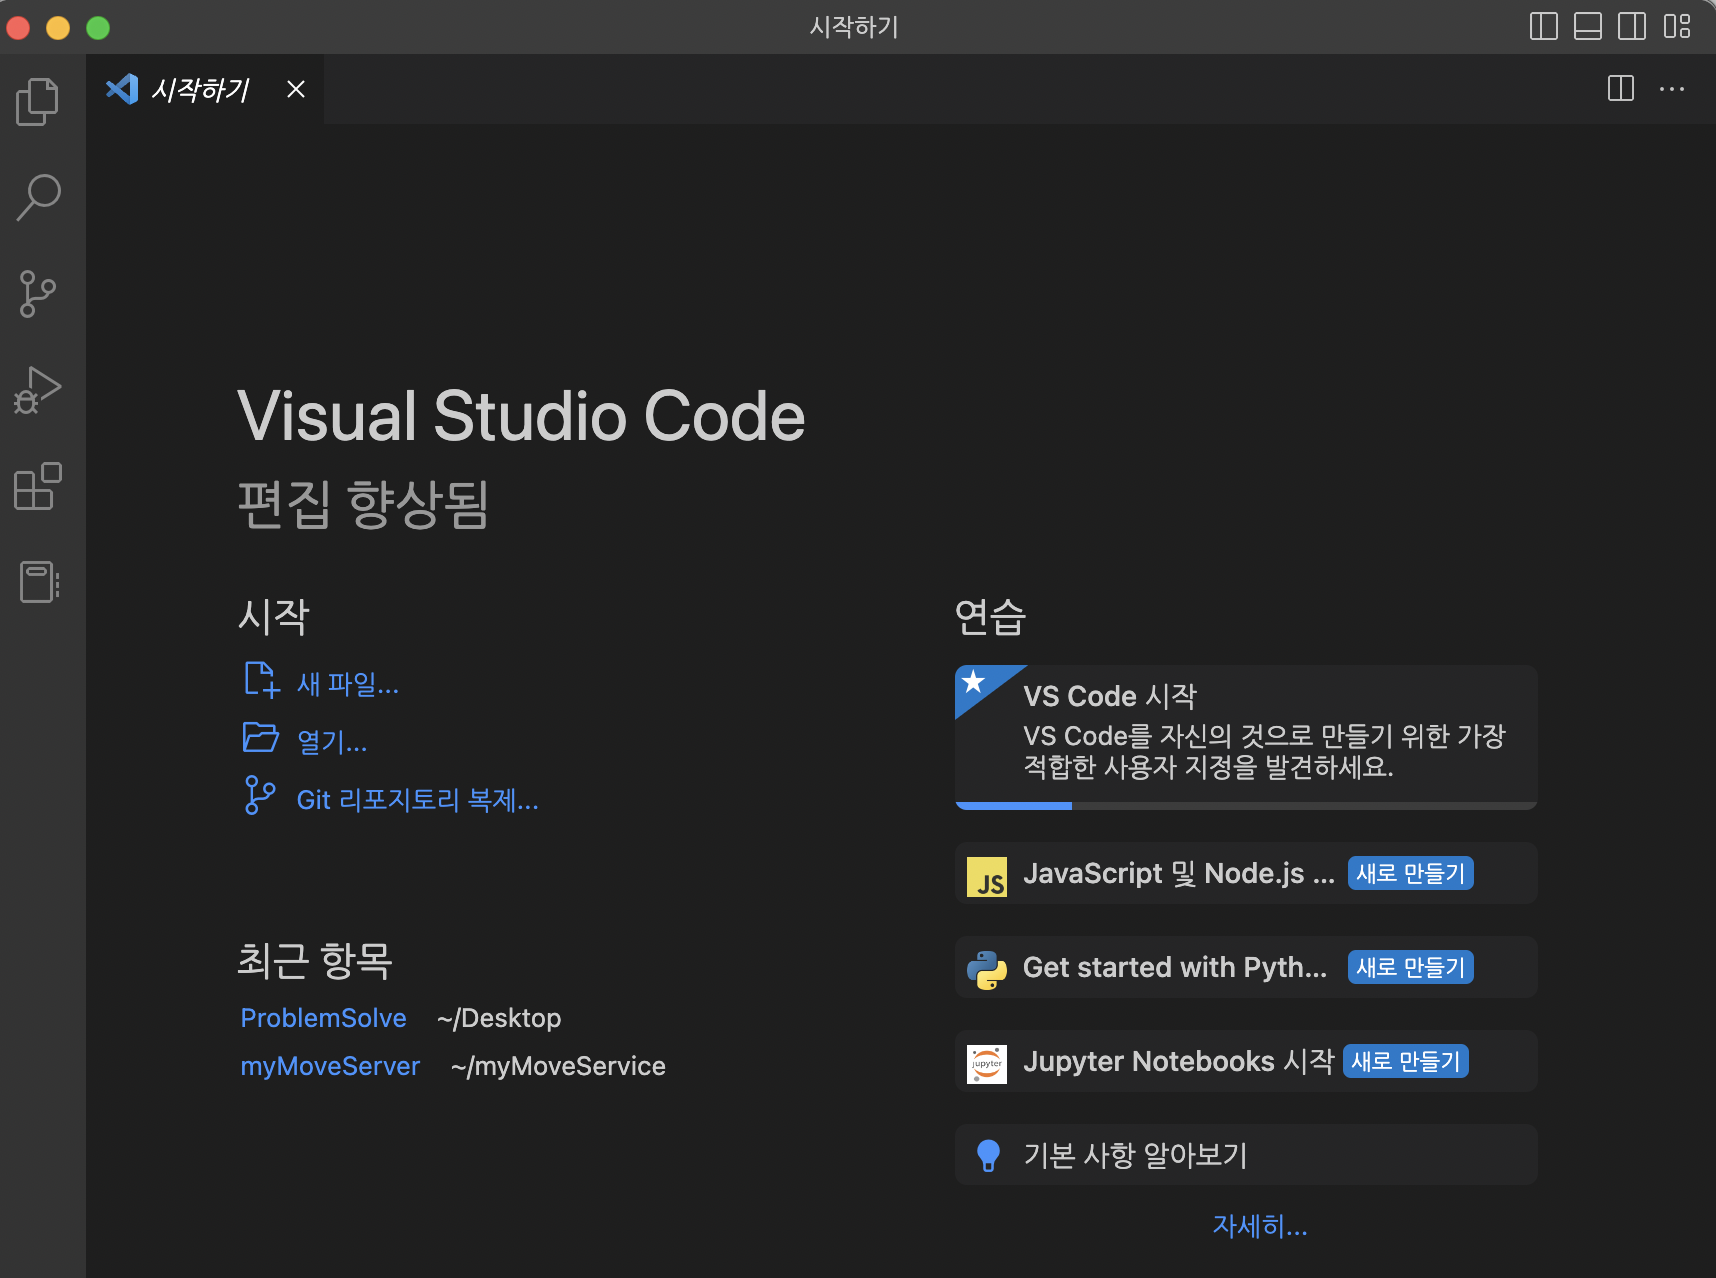The width and height of the screenshot is (1716, 1278).
Task: Open JavaScript 및 Node.js walkthrough
Action: point(1246,873)
